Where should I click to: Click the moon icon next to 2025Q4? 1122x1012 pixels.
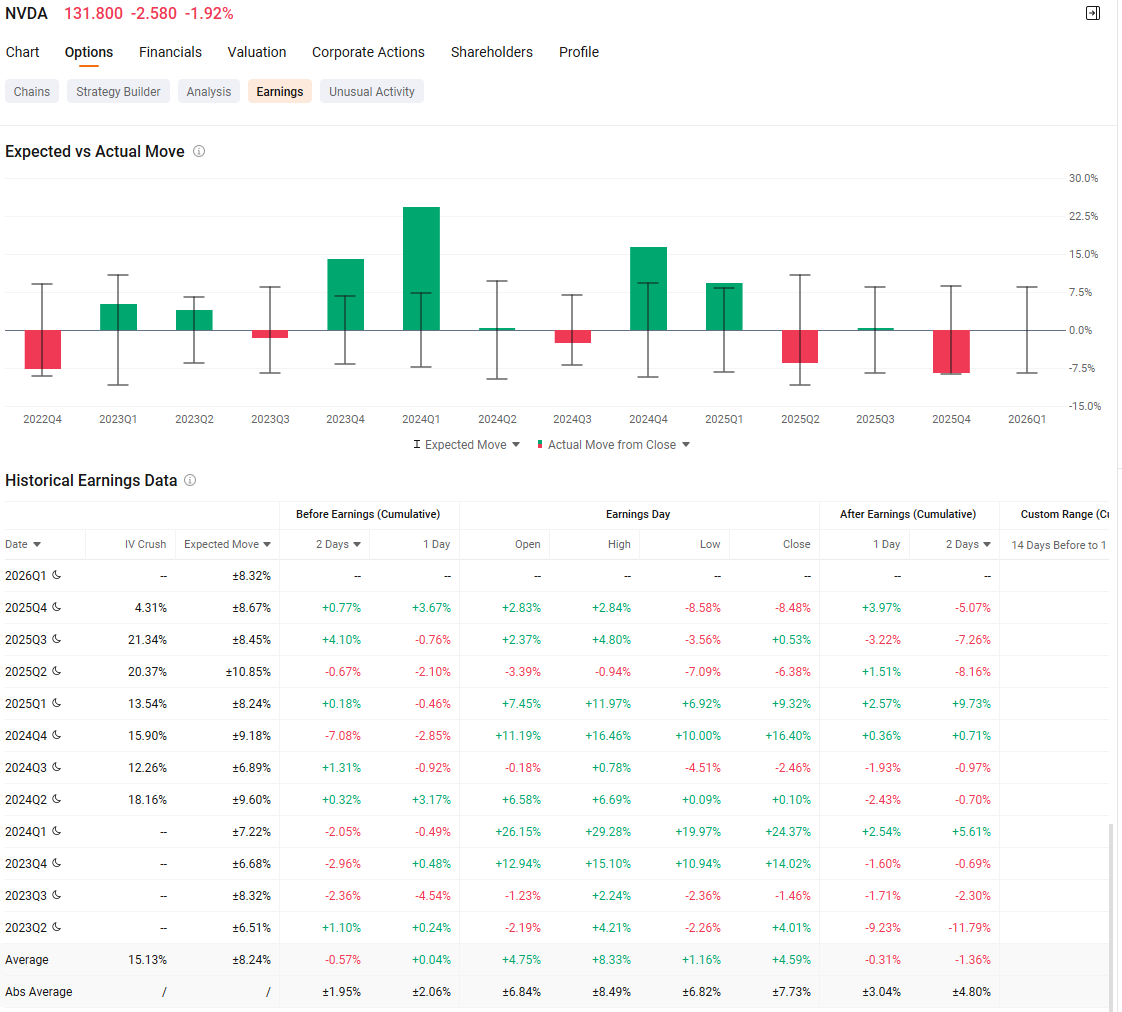[57, 607]
